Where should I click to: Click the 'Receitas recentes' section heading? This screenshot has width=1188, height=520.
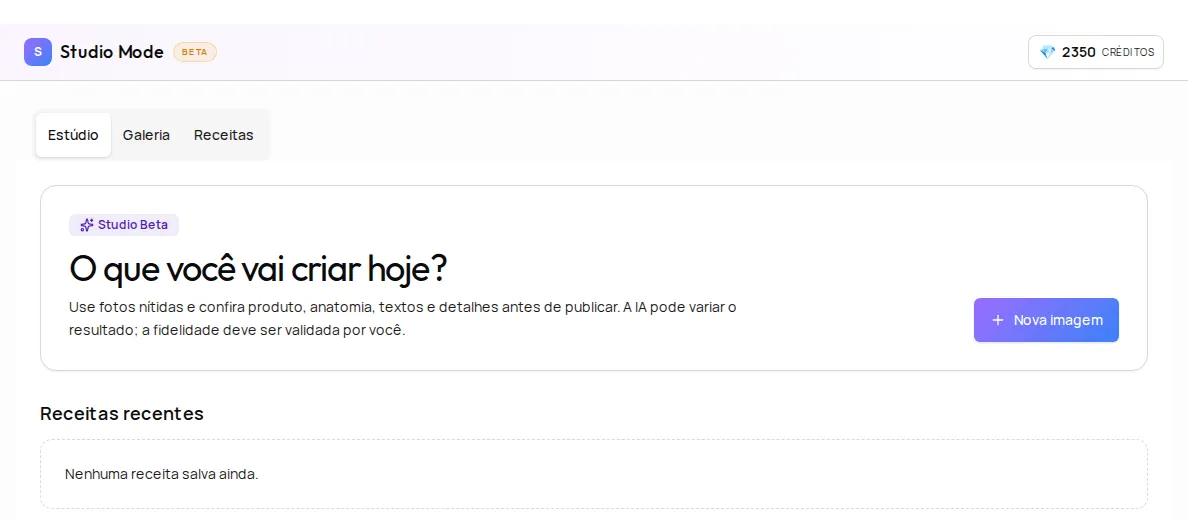coord(122,414)
